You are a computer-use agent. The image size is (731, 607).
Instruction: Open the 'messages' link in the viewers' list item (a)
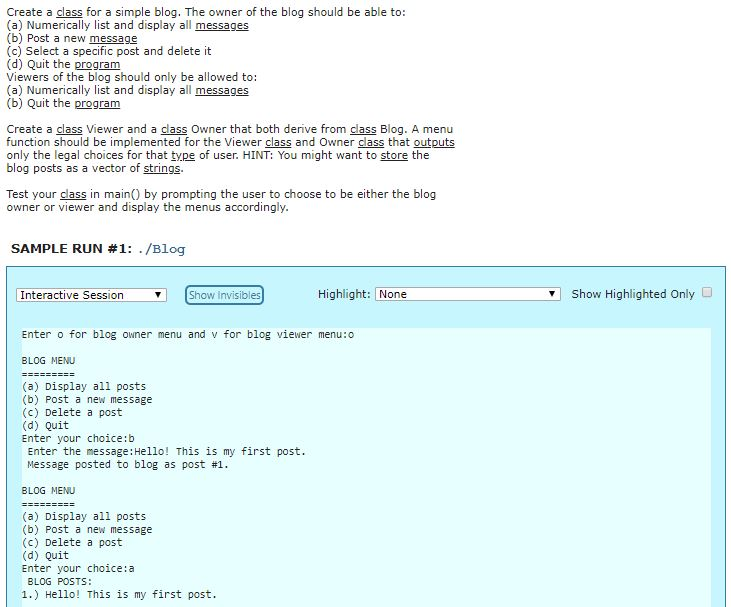click(x=221, y=90)
